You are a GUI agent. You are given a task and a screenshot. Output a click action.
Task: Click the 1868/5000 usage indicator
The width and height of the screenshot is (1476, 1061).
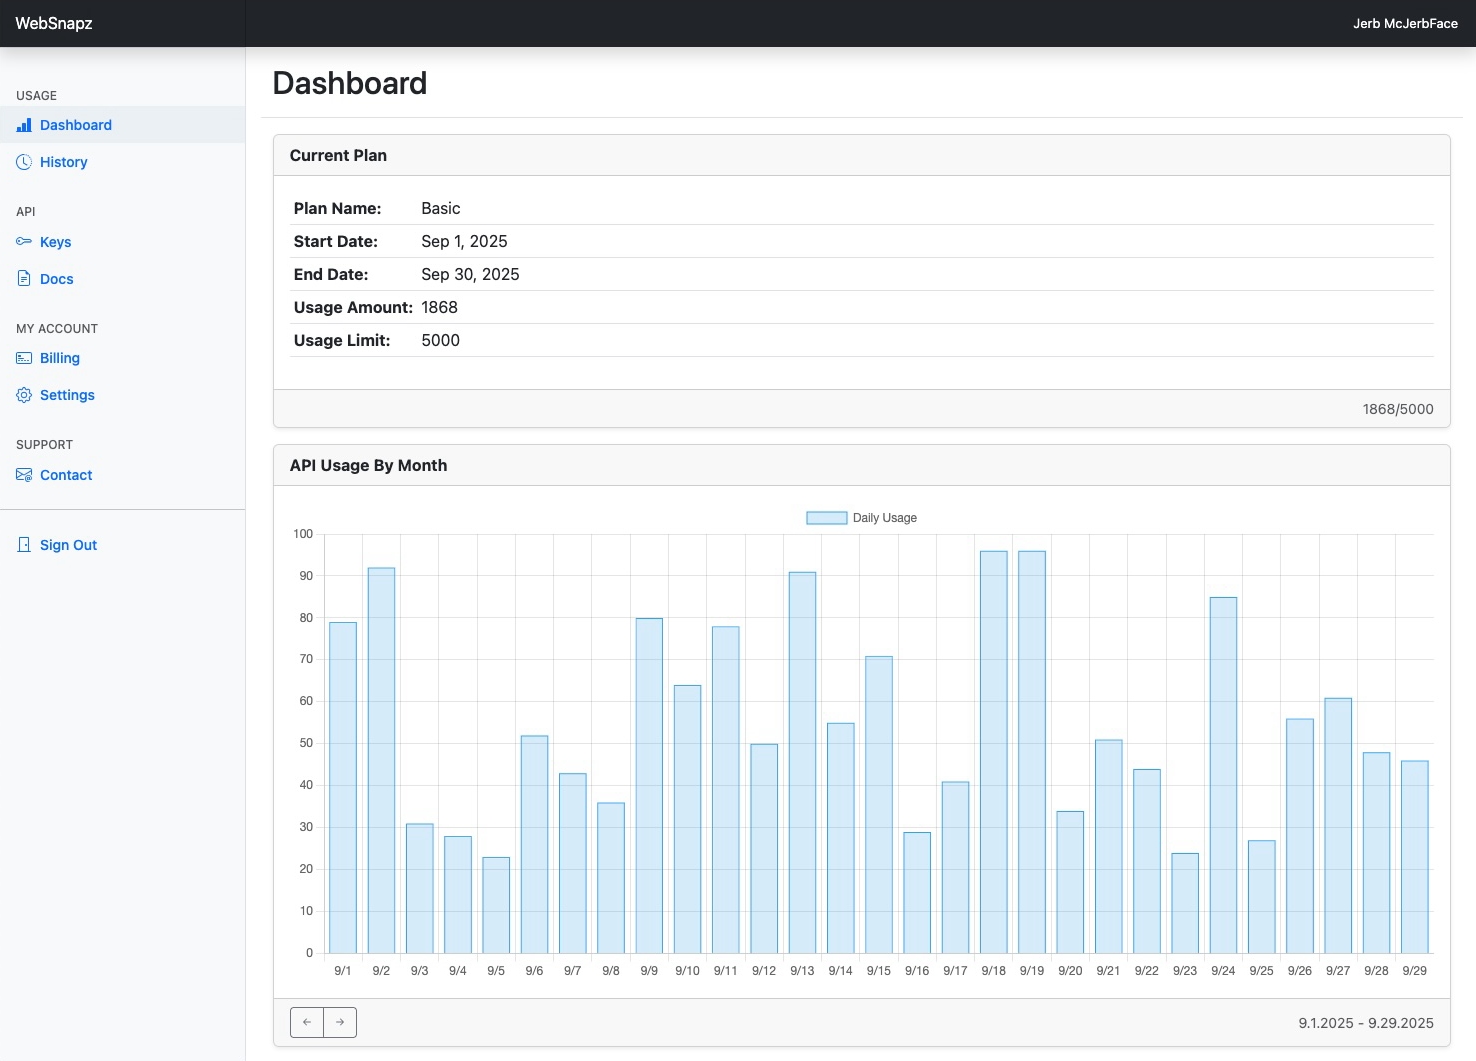pos(1398,408)
